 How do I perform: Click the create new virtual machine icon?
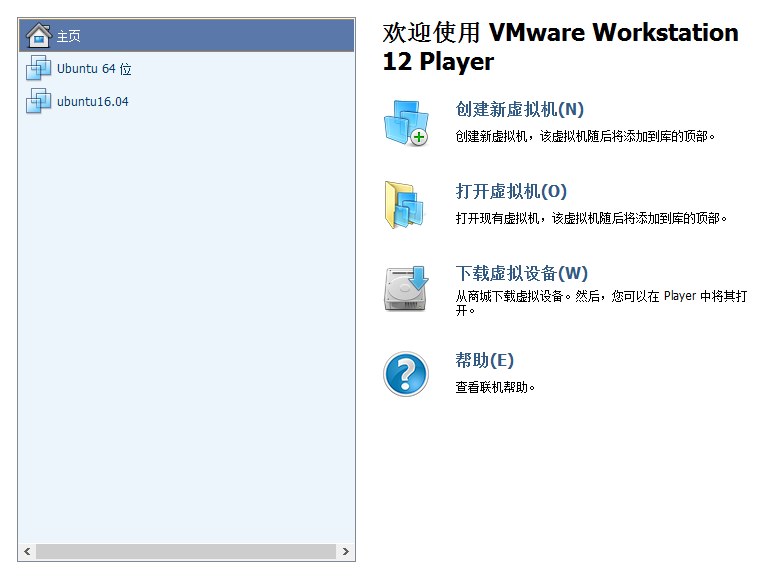tap(406, 123)
